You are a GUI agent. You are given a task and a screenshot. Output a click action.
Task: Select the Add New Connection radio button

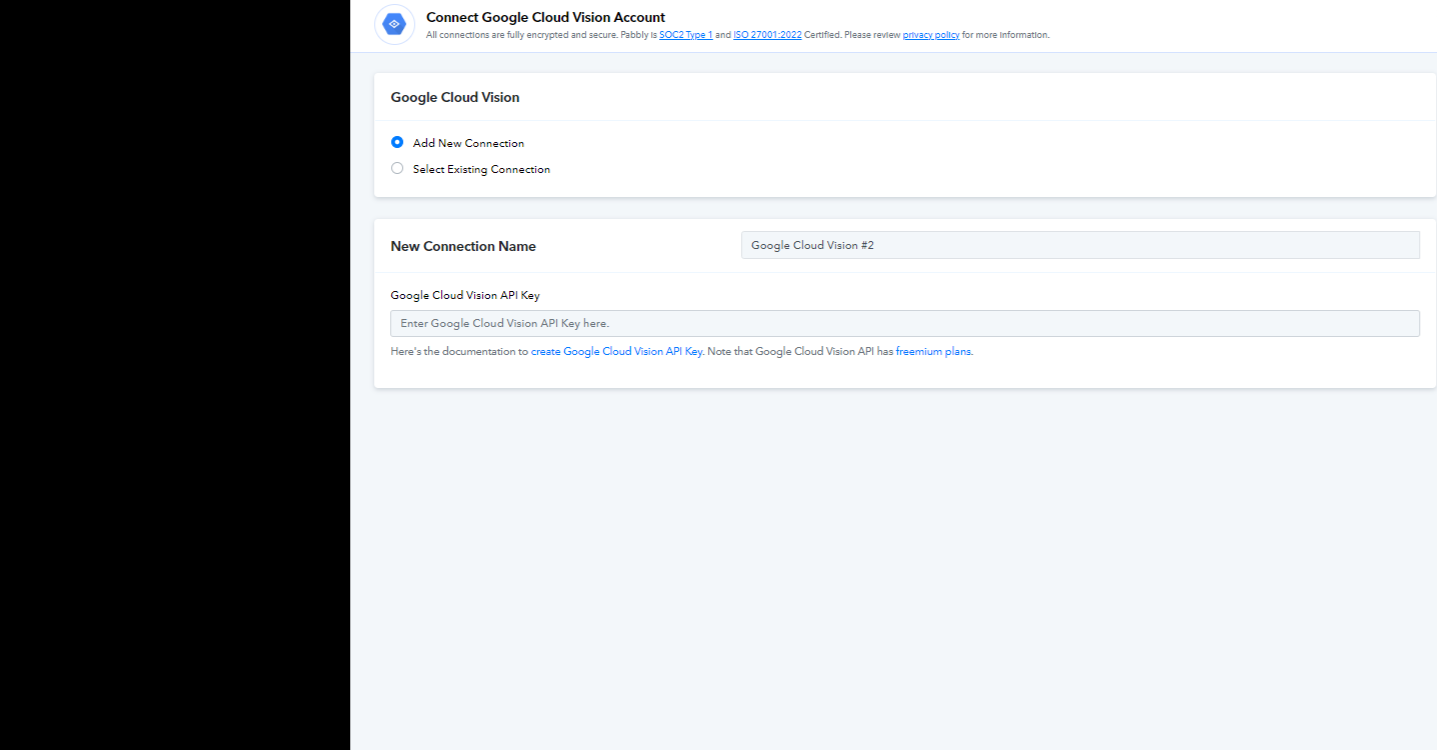pyautogui.click(x=397, y=143)
